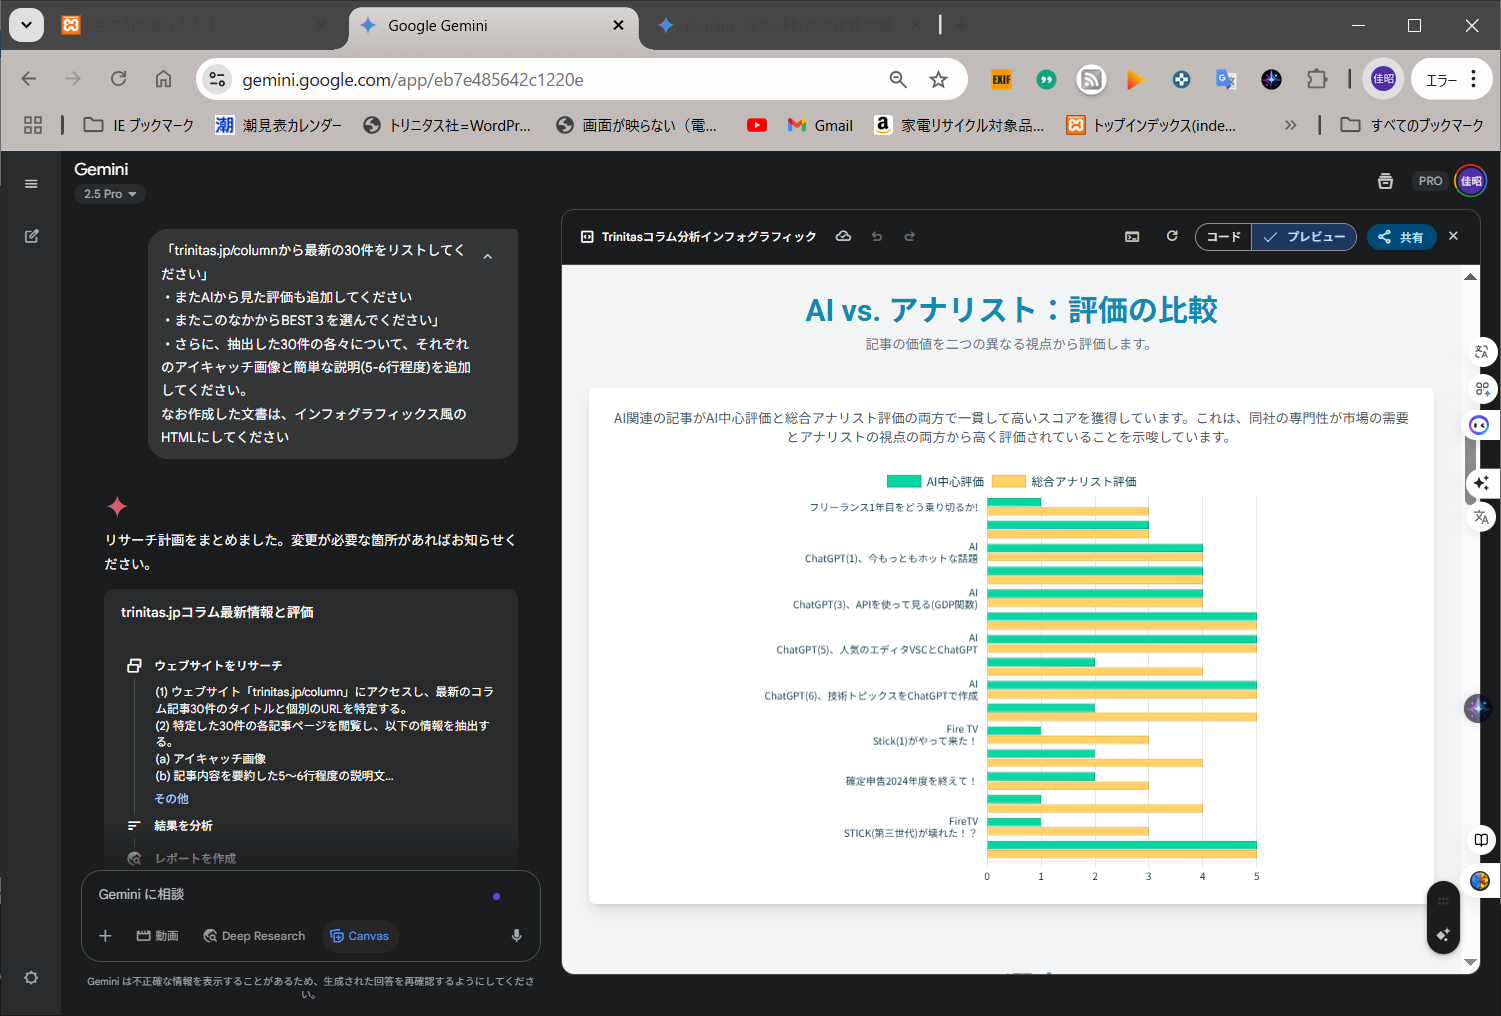Toggle the 総合アナリスト評価 legend series
The width and height of the screenshot is (1501, 1016).
point(1064,482)
